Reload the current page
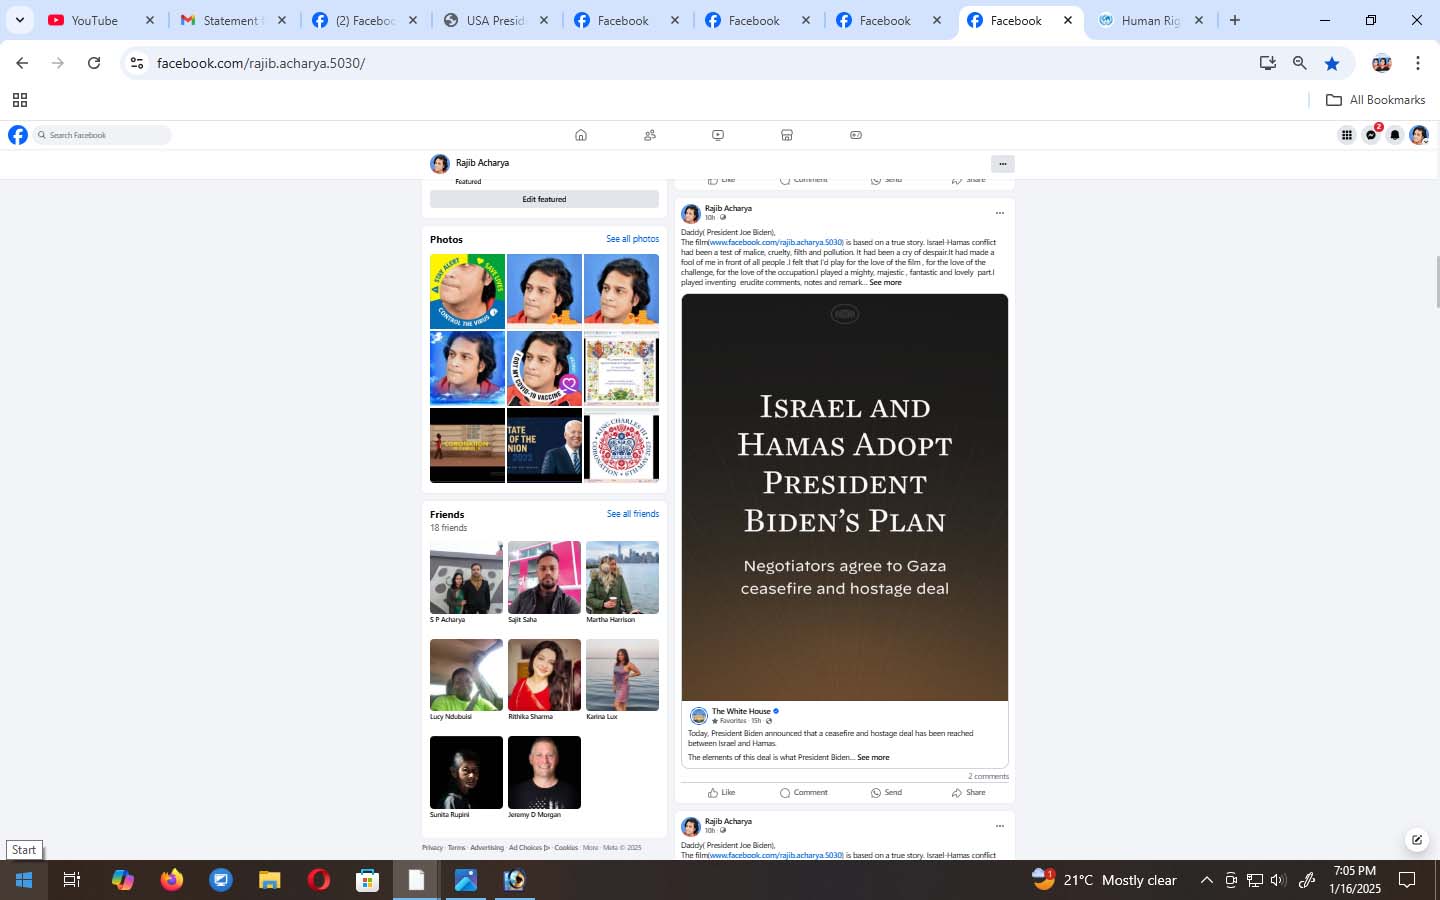The width and height of the screenshot is (1440, 900). click(94, 63)
